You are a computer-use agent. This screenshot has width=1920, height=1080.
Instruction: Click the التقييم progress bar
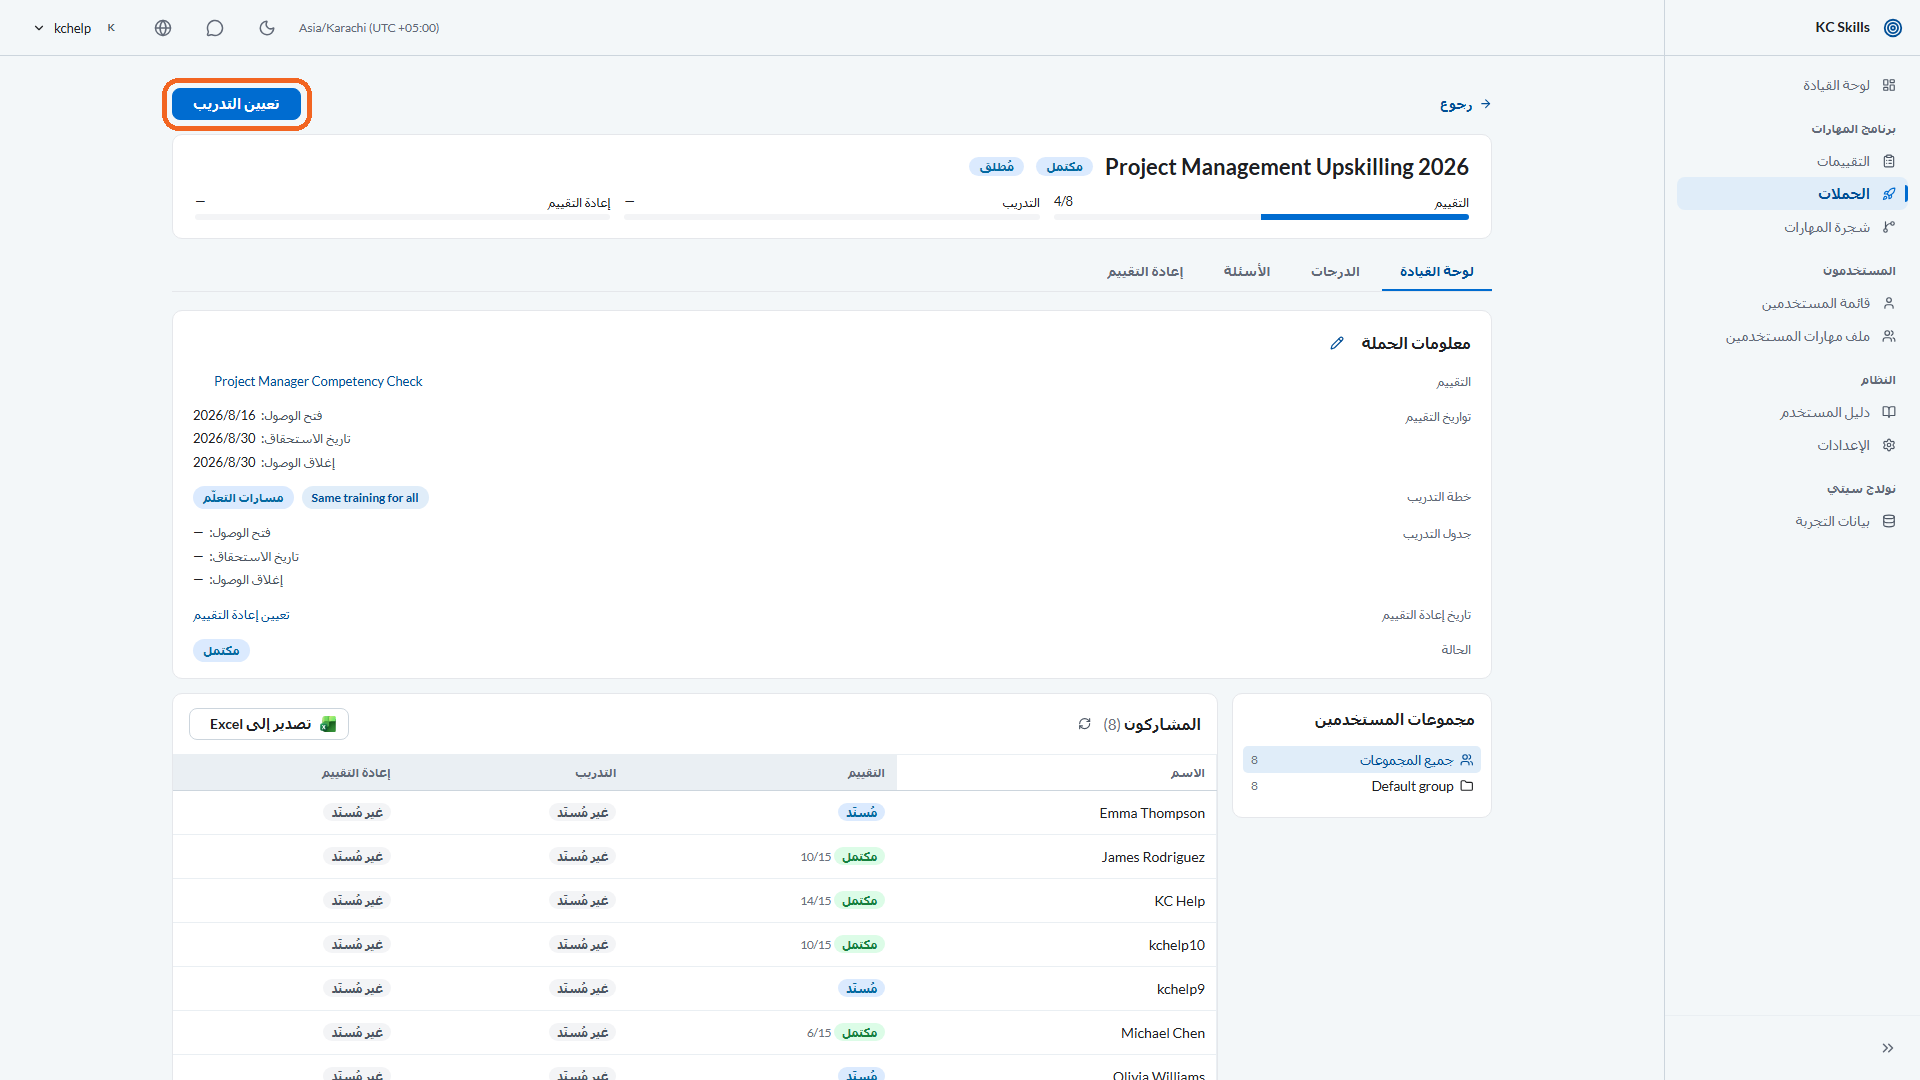(x=1261, y=216)
